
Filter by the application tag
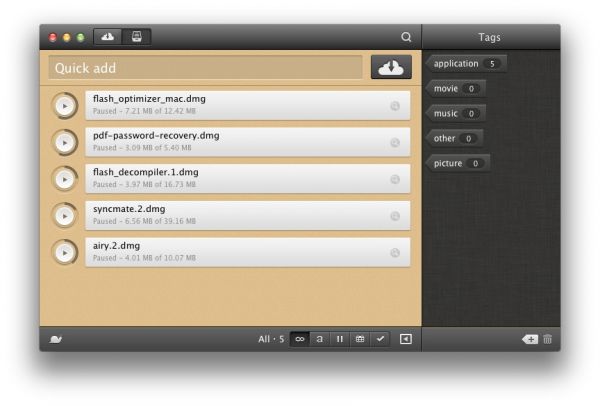tap(466, 64)
